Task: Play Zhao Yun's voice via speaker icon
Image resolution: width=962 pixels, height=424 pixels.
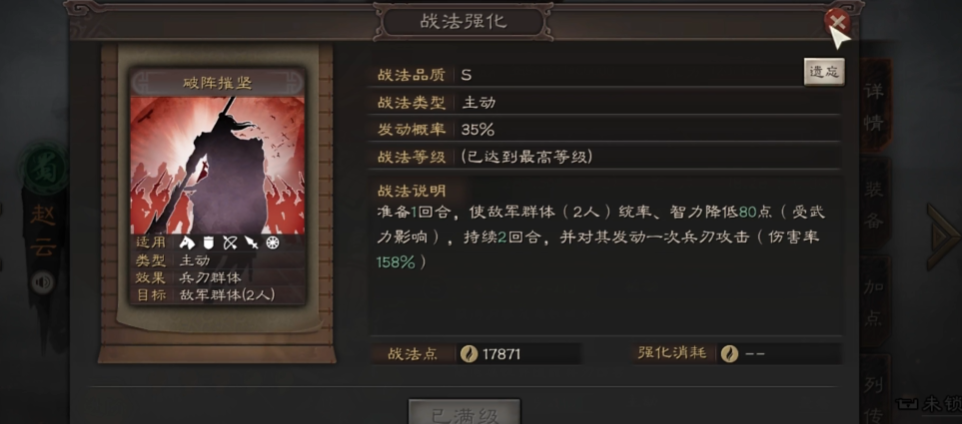Action: coord(42,282)
